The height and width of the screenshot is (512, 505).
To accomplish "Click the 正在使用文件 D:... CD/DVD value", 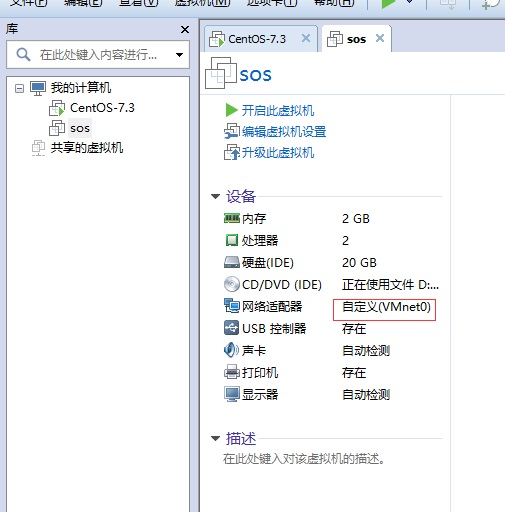I will click(390, 285).
